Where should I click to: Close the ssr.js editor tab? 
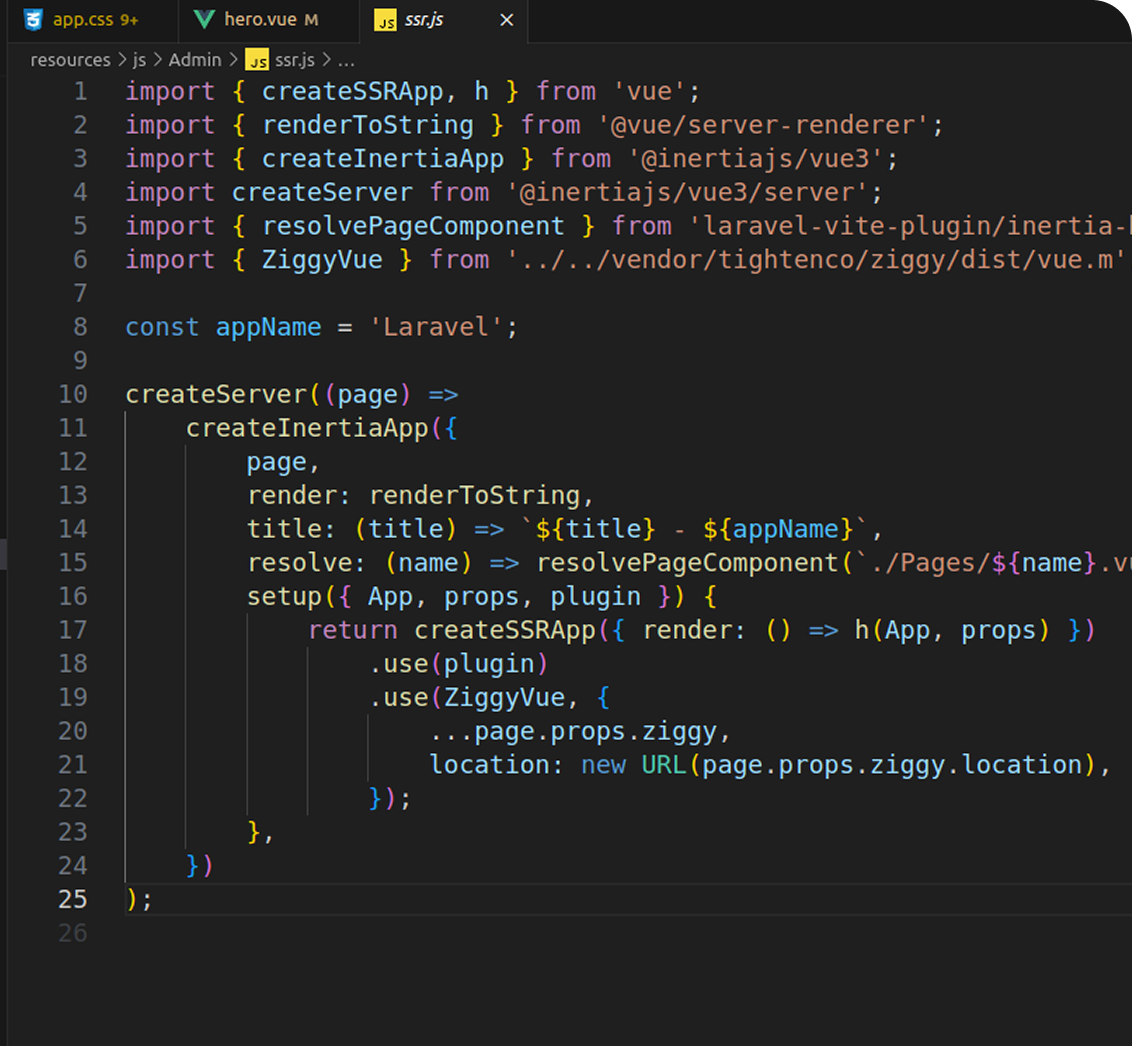coord(506,20)
